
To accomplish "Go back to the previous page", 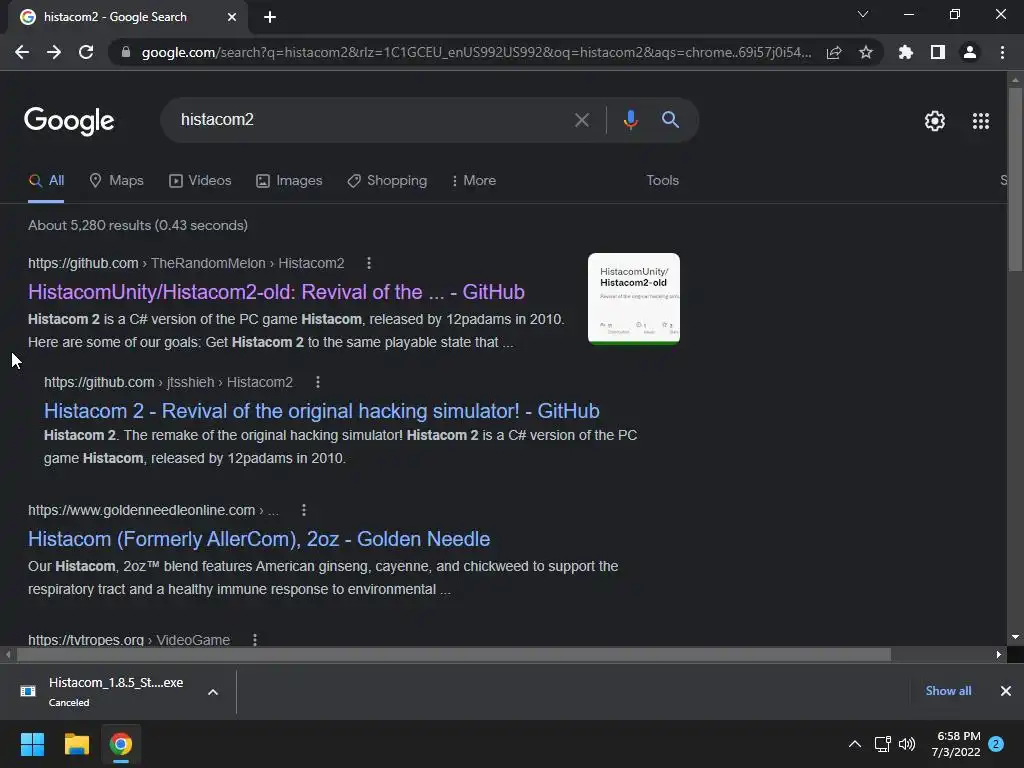I will (x=22, y=52).
